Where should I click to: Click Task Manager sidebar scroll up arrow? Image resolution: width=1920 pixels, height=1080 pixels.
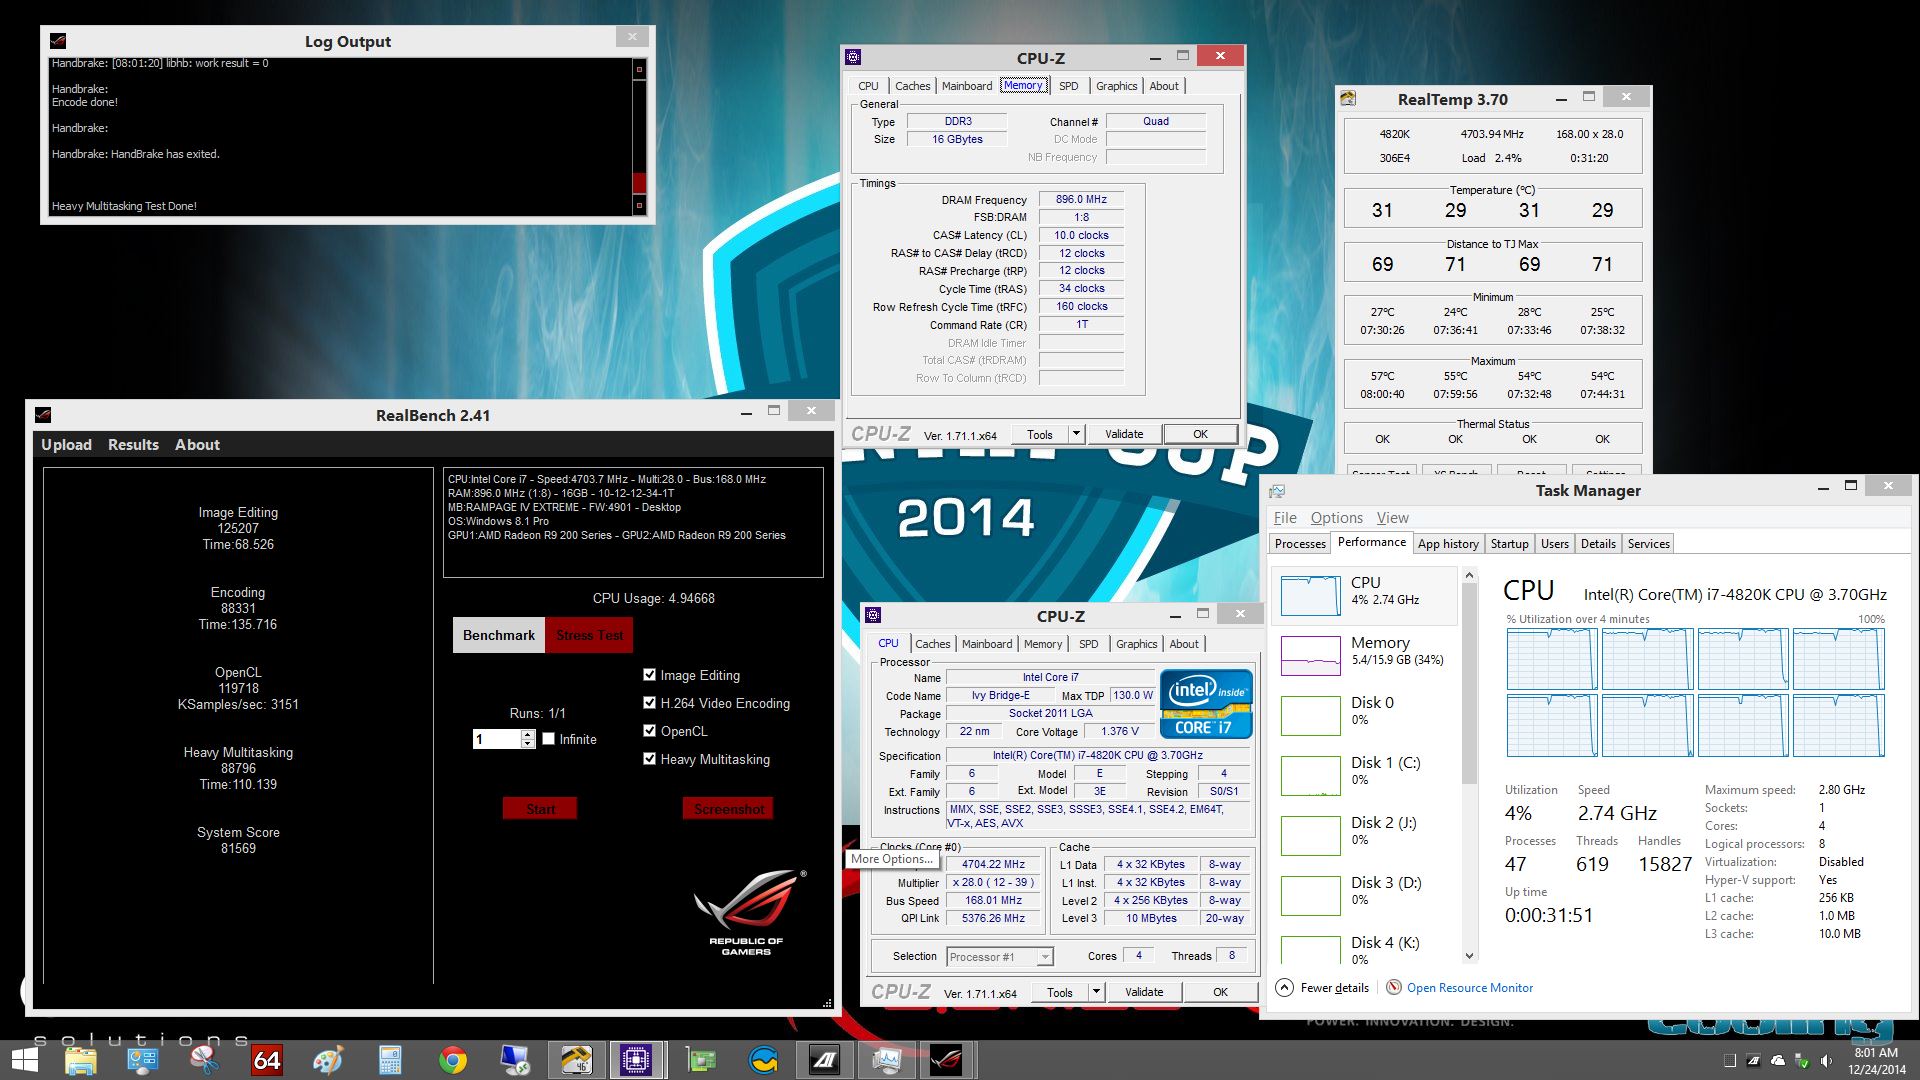click(1469, 575)
